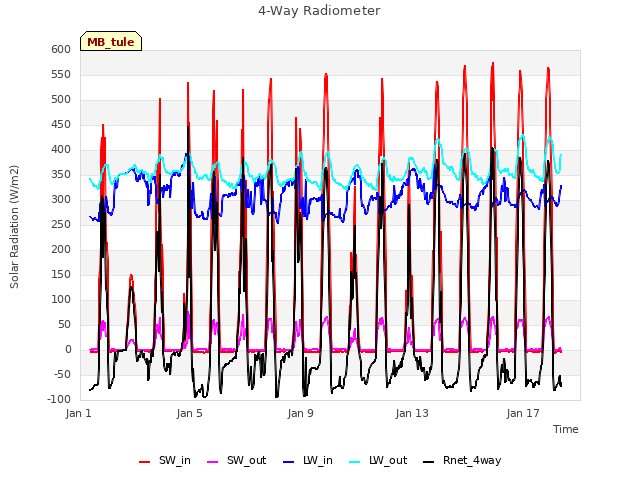Click the 200 y-axis tick label
This screenshot has height=480, width=640.
click(61, 249)
